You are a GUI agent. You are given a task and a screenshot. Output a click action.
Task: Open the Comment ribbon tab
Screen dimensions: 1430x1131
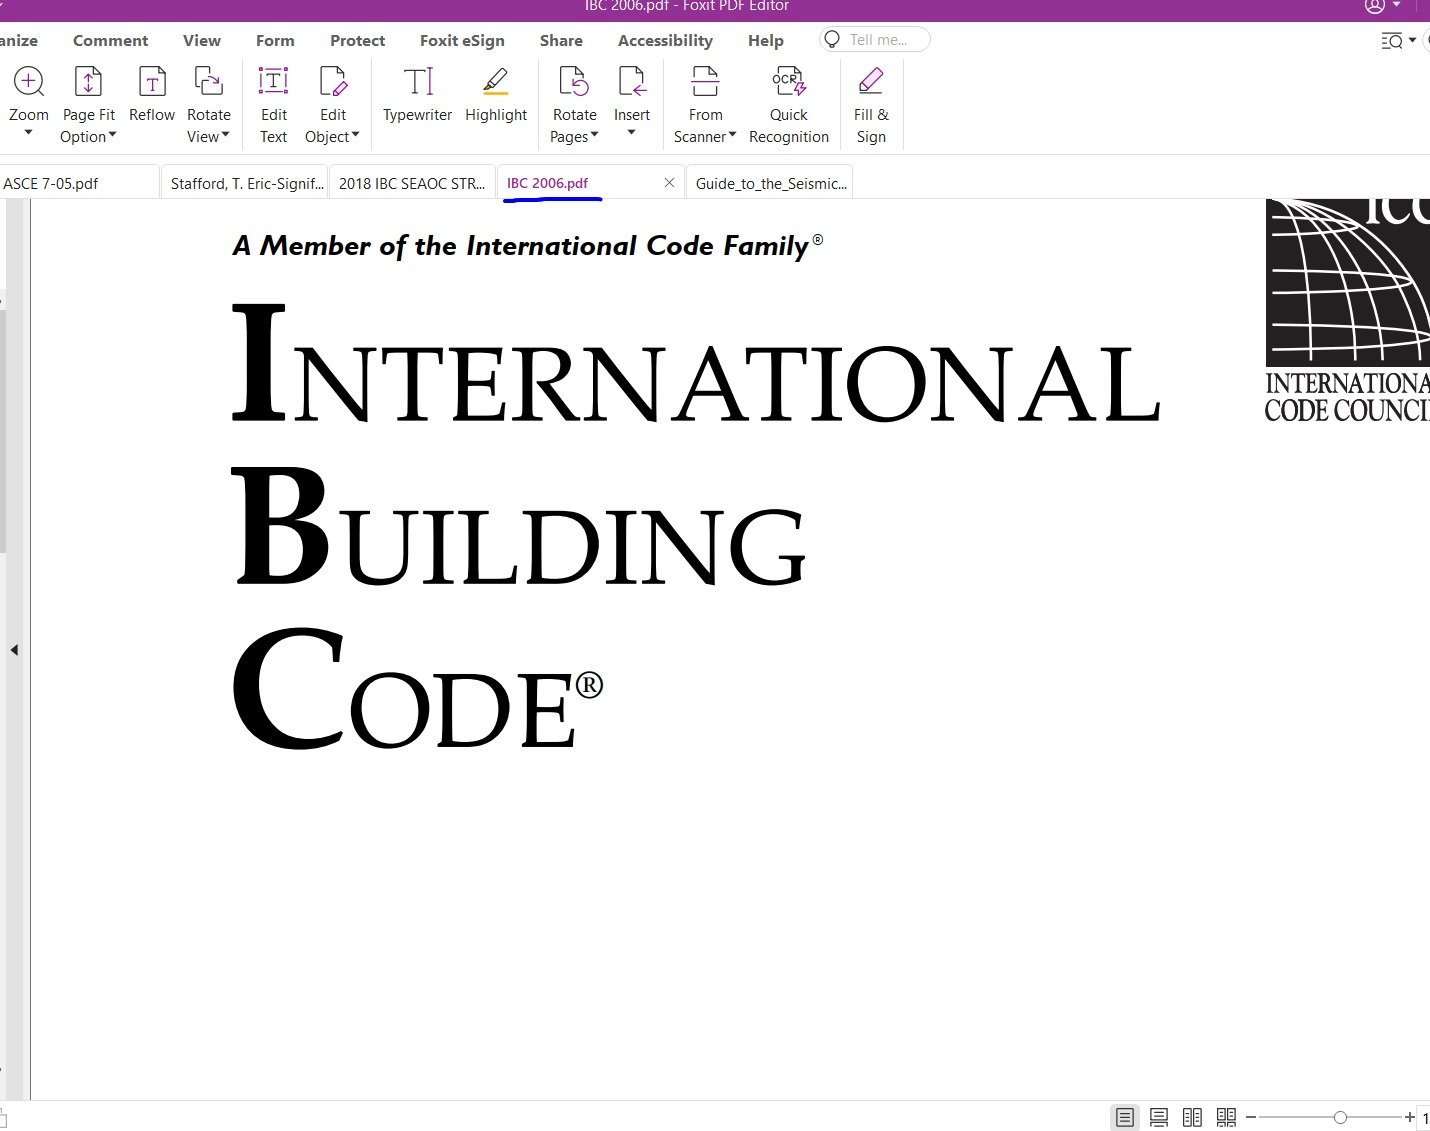click(x=110, y=41)
